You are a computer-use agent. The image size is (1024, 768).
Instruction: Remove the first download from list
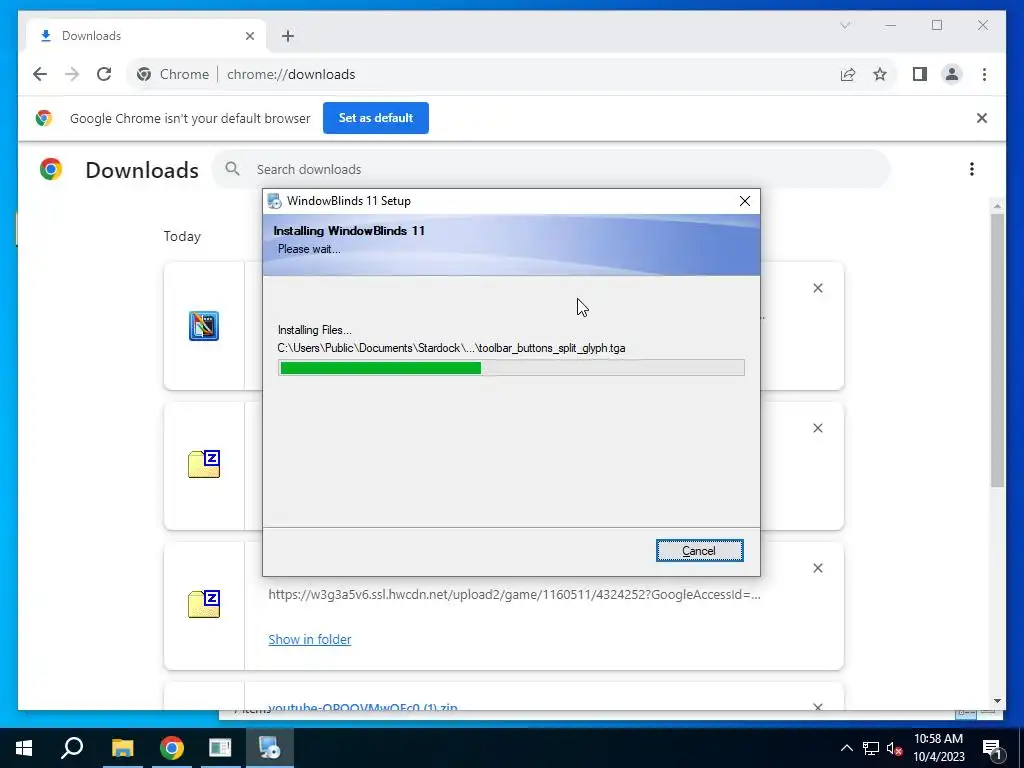818,288
